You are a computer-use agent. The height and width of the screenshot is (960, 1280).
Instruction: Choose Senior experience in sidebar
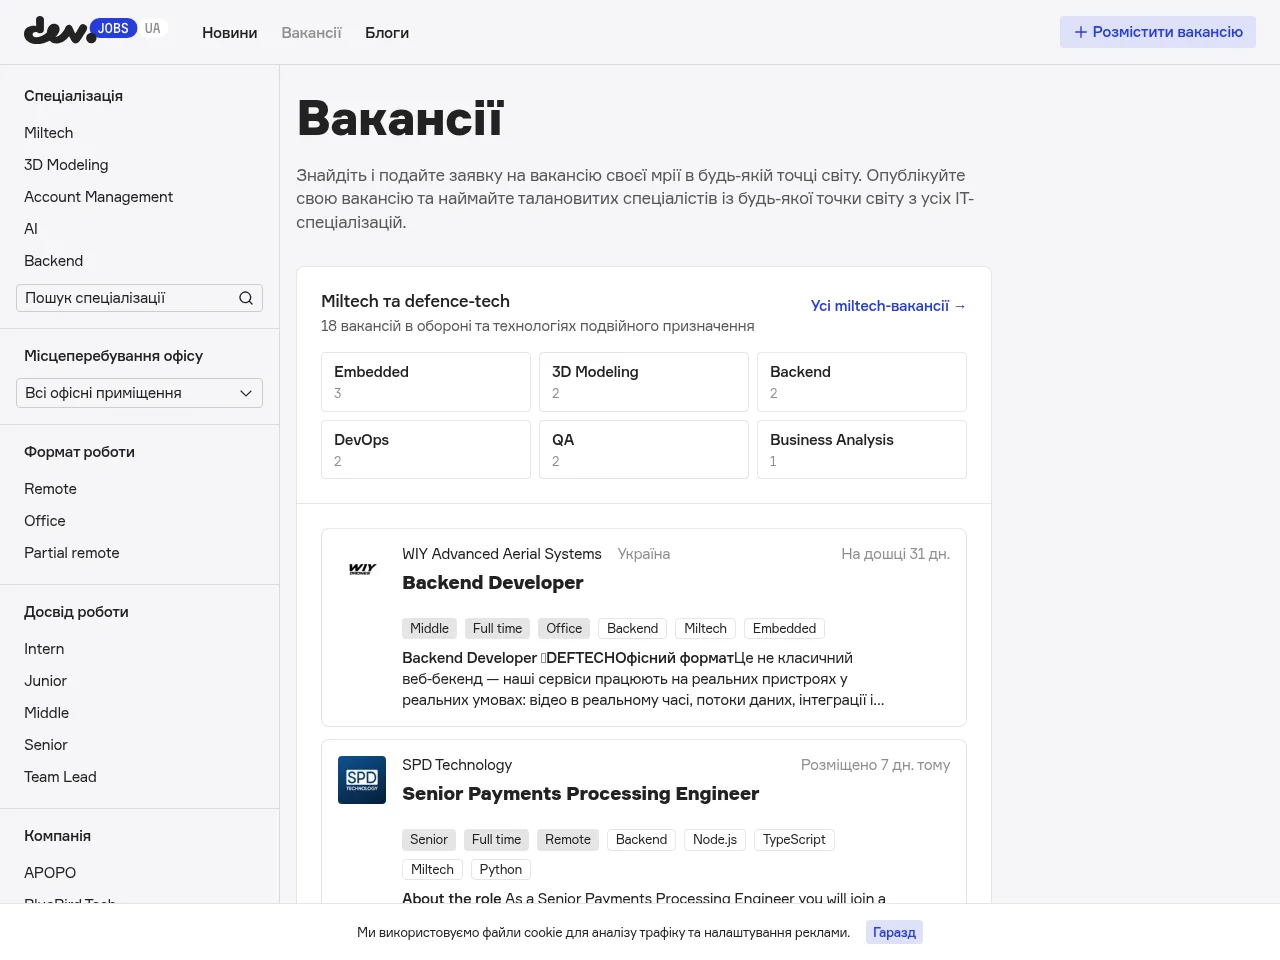click(46, 745)
